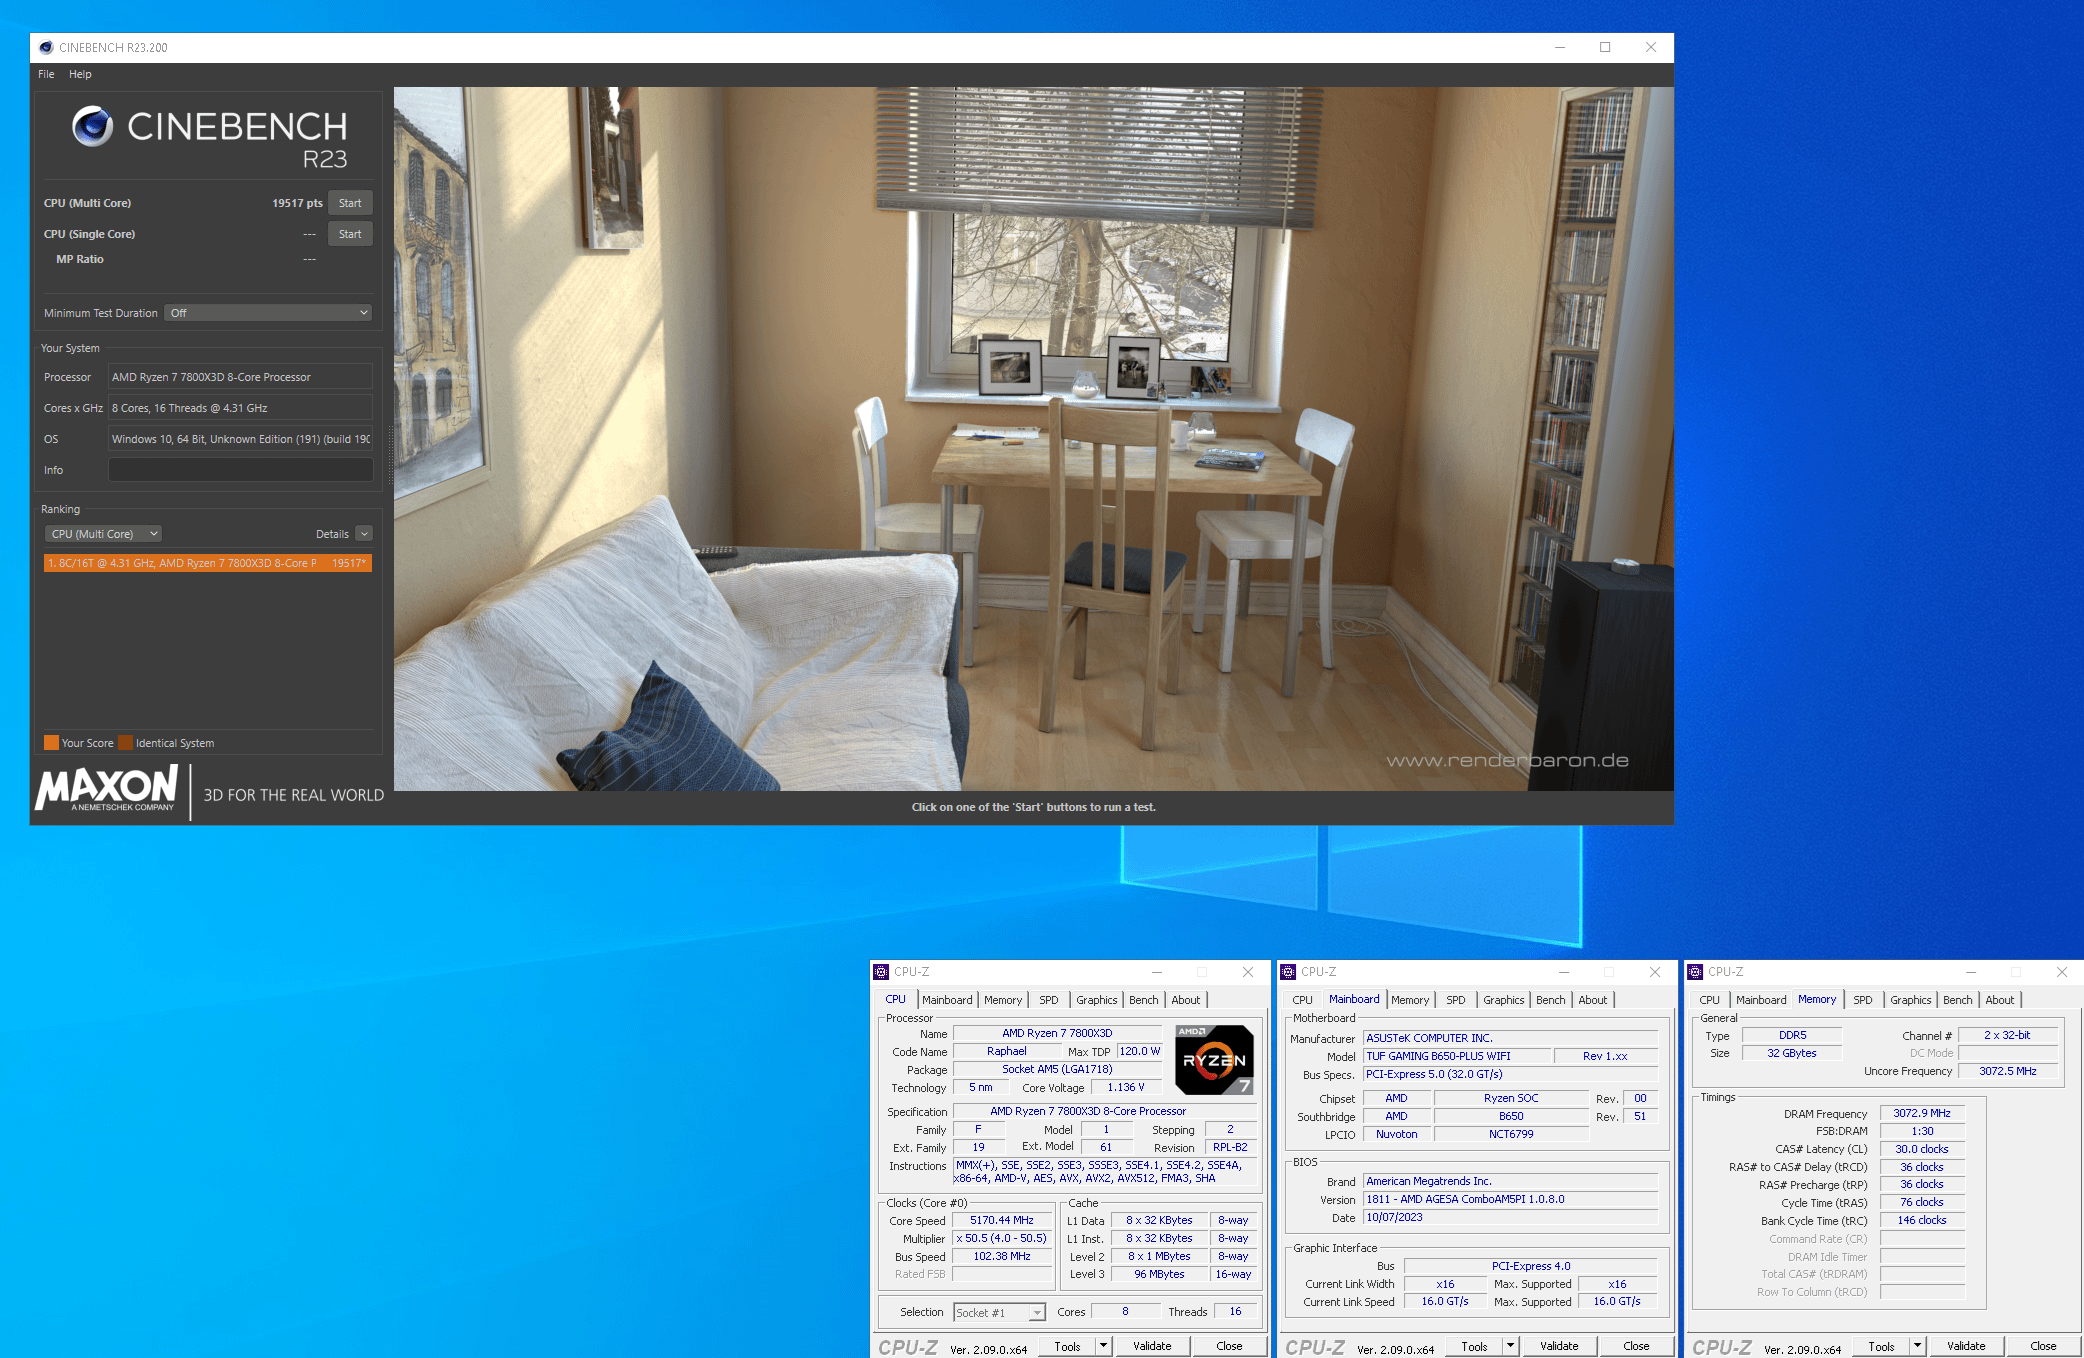The height and width of the screenshot is (1358, 2084).
Task: Click the rendered room scene image
Action: click(1033, 439)
